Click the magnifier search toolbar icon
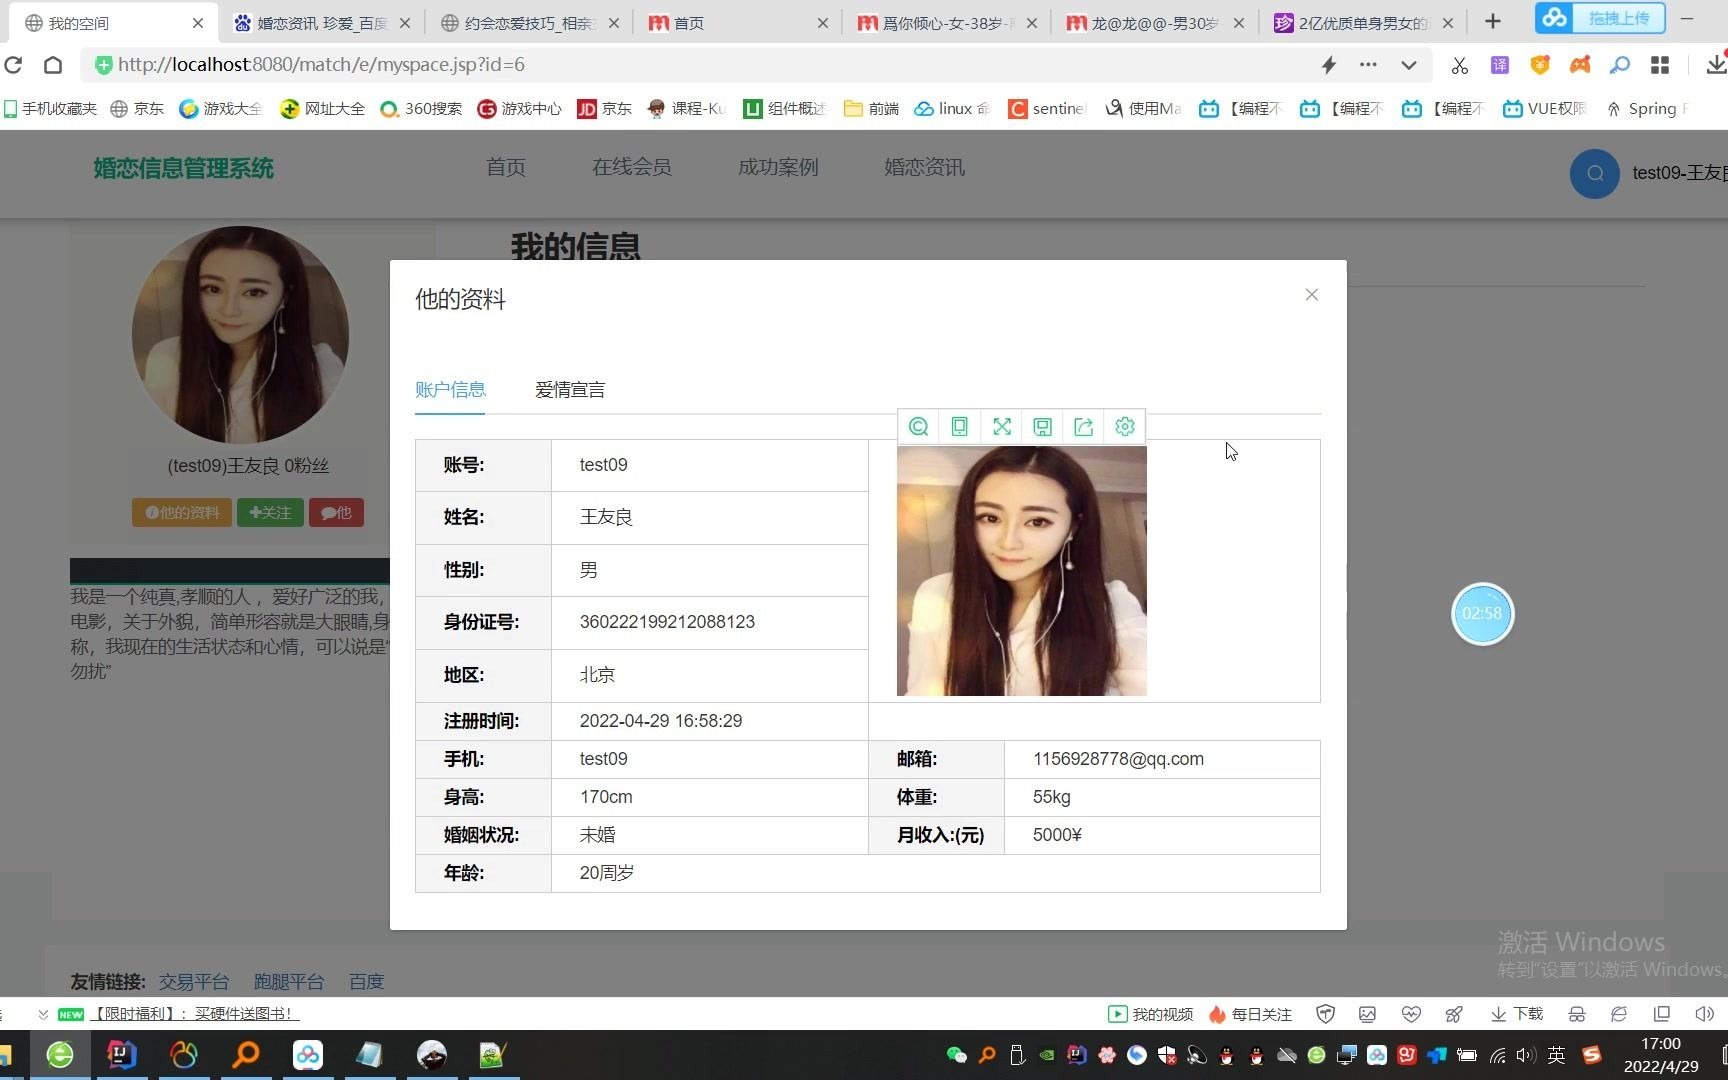The image size is (1728, 1080). point(1620,65)
